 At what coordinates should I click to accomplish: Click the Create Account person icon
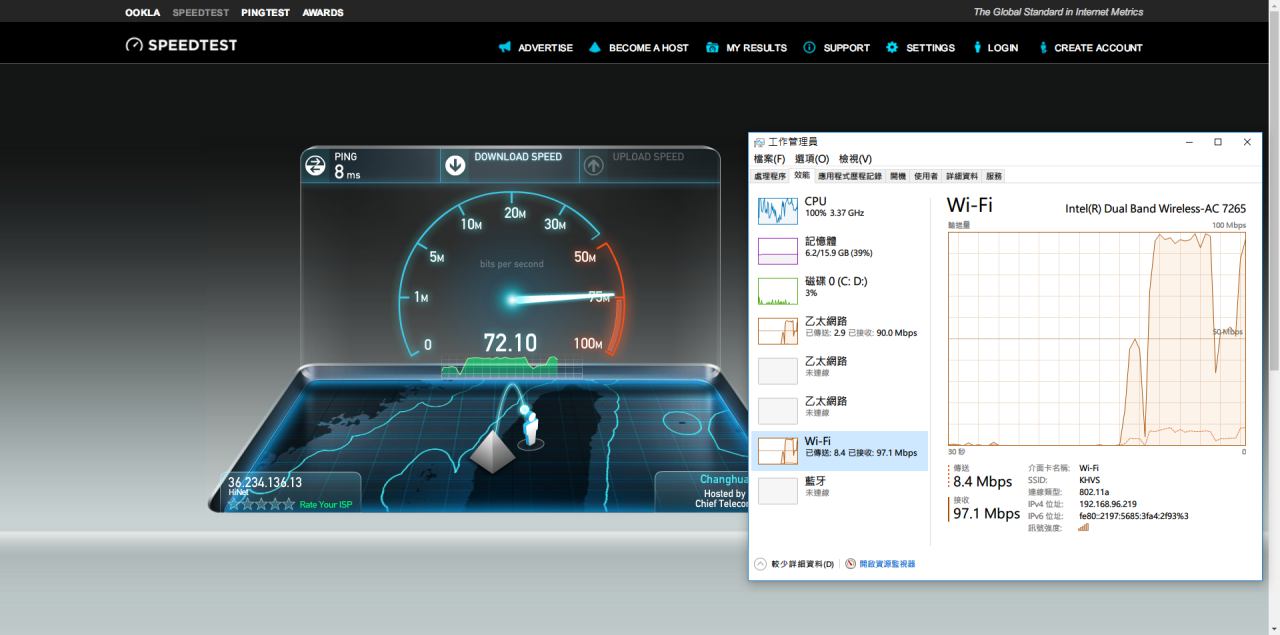tap(1044, 47)
